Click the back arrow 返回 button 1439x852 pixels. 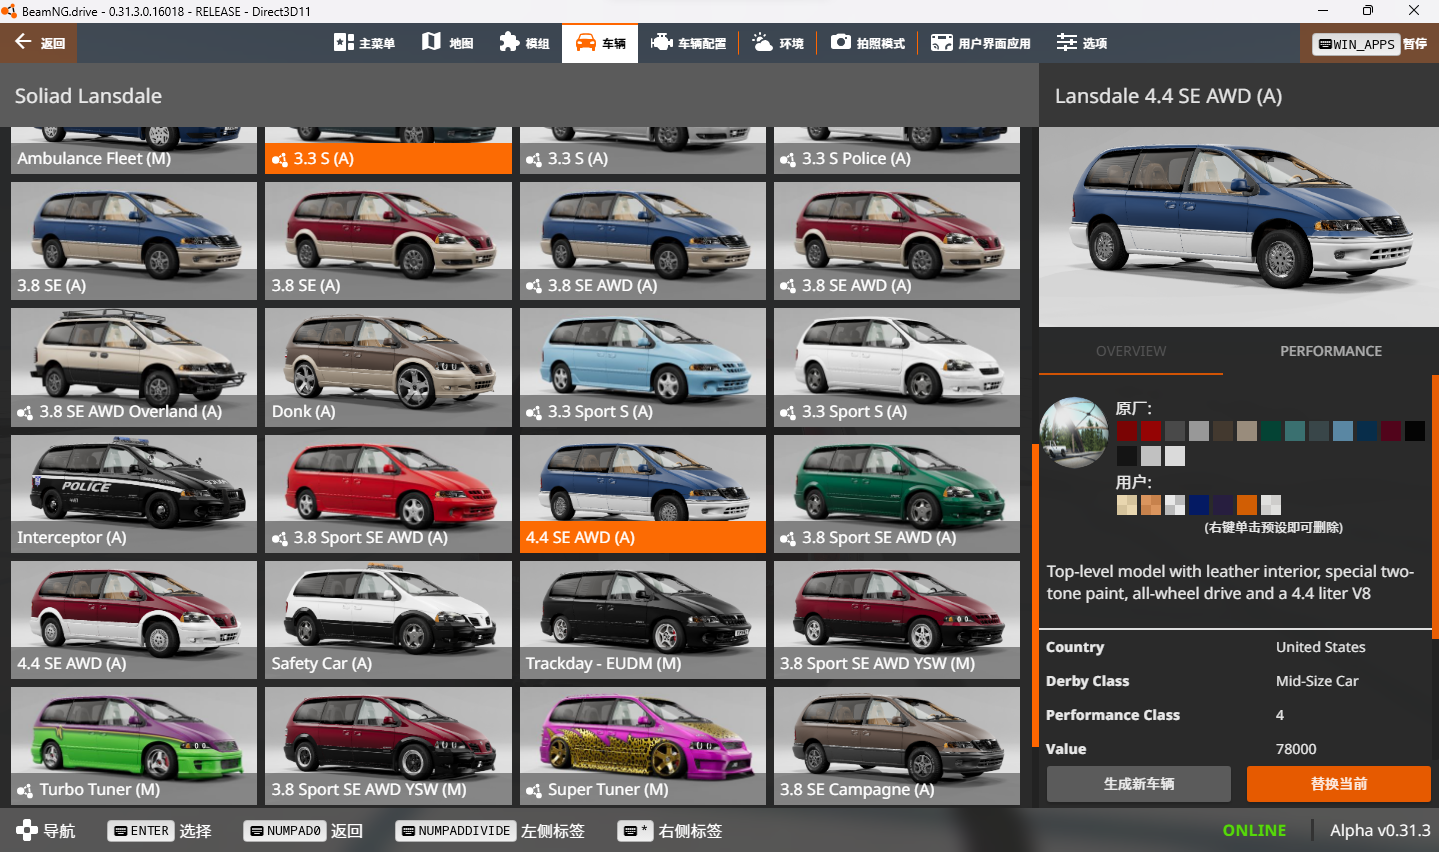[x=39, y=43]
